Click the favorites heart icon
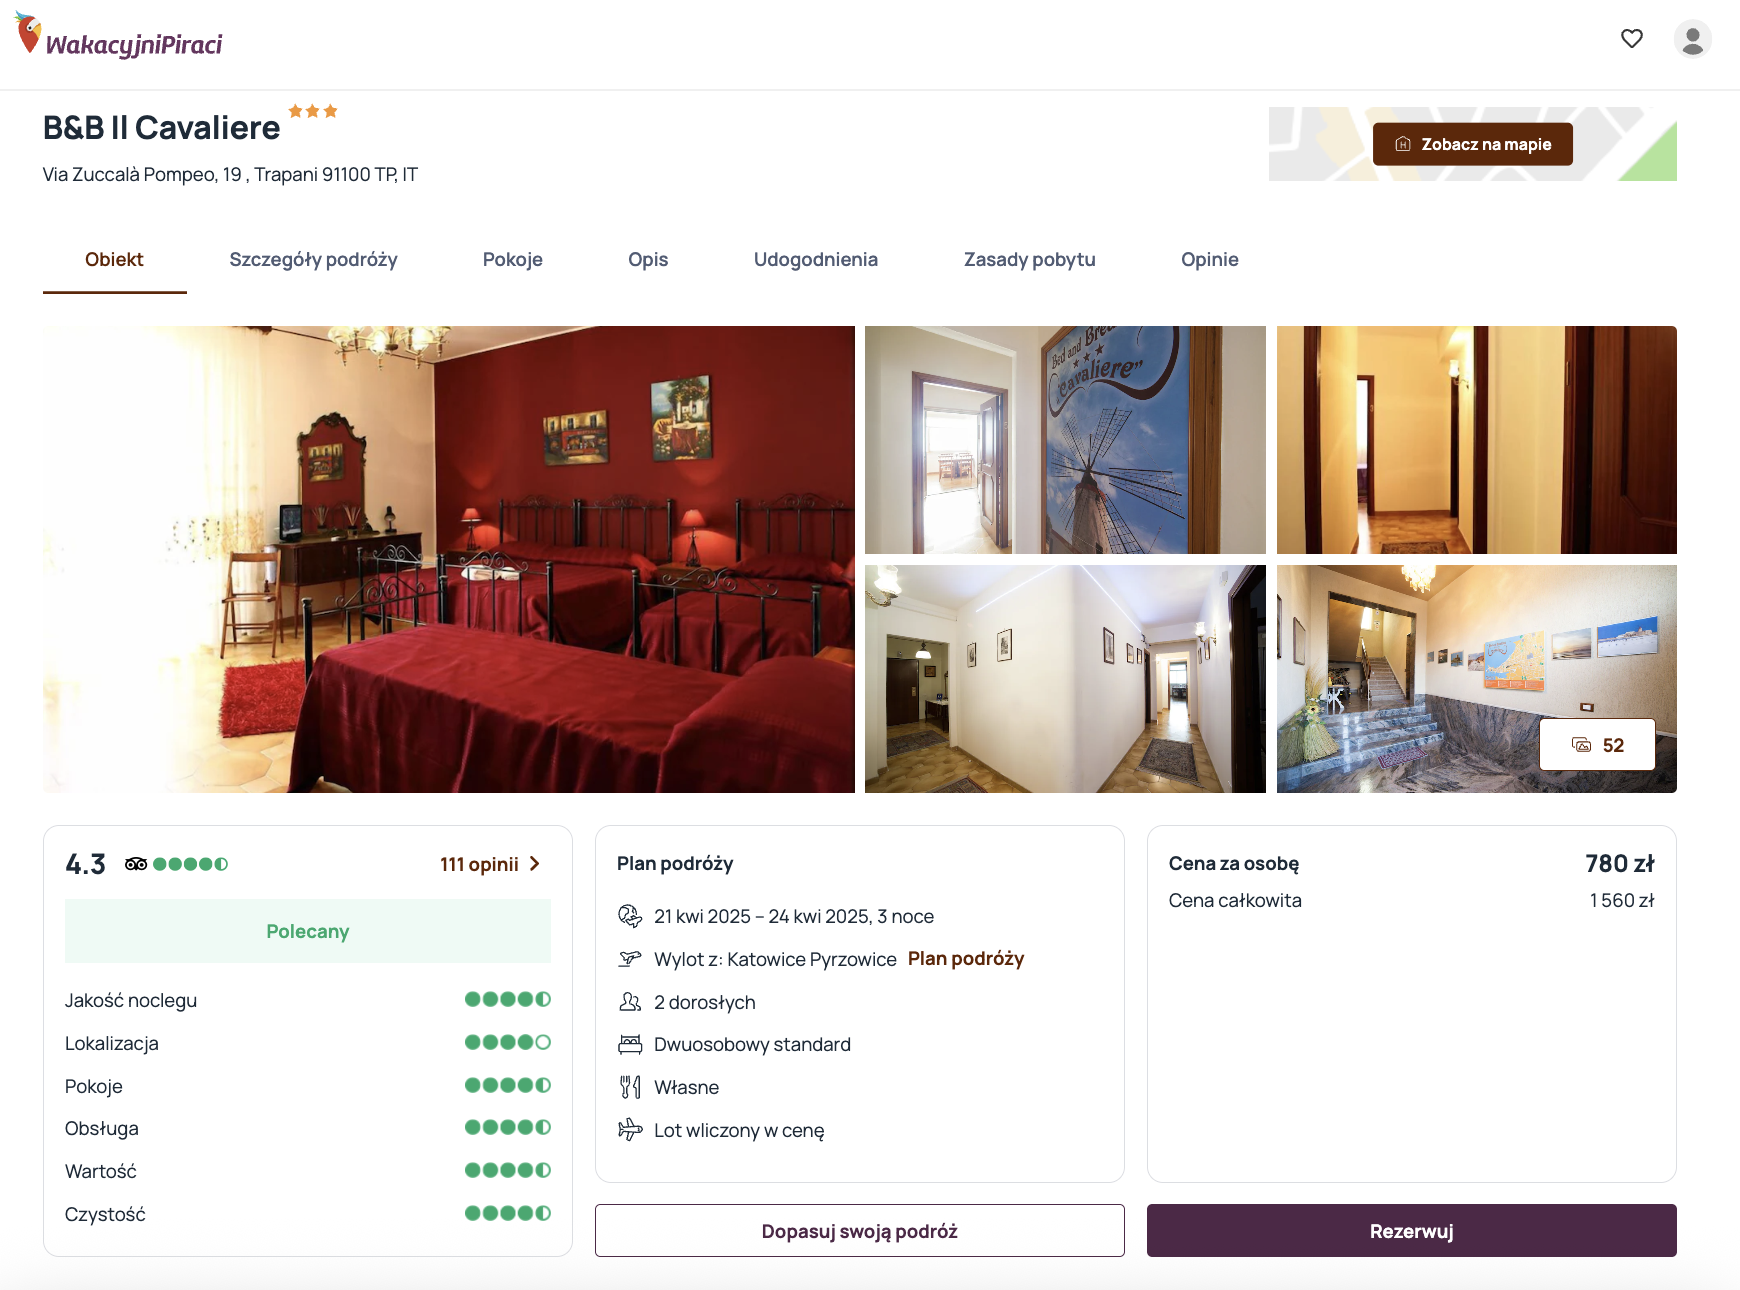The image size is (1740, 1290). pos(1631,39)
